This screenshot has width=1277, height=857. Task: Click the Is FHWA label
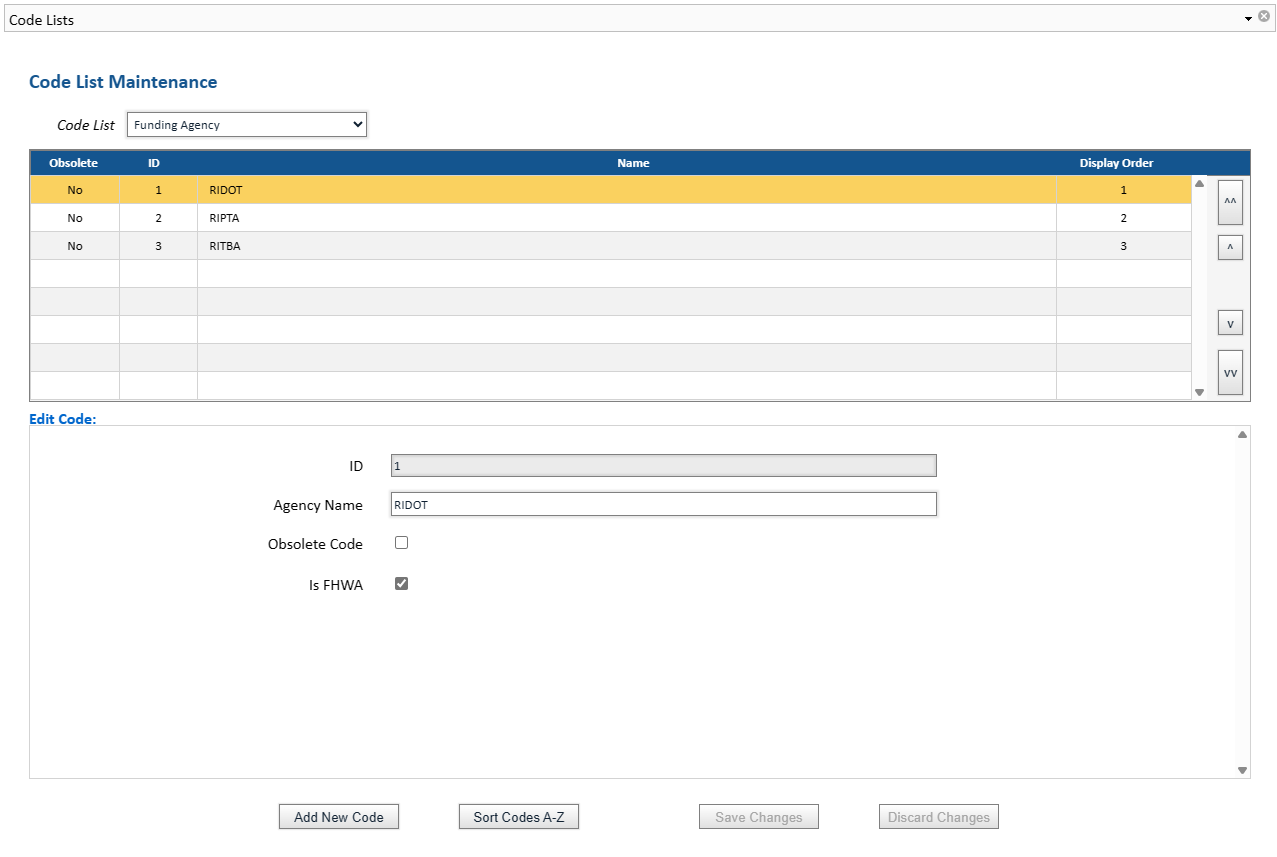click(336, 585)
